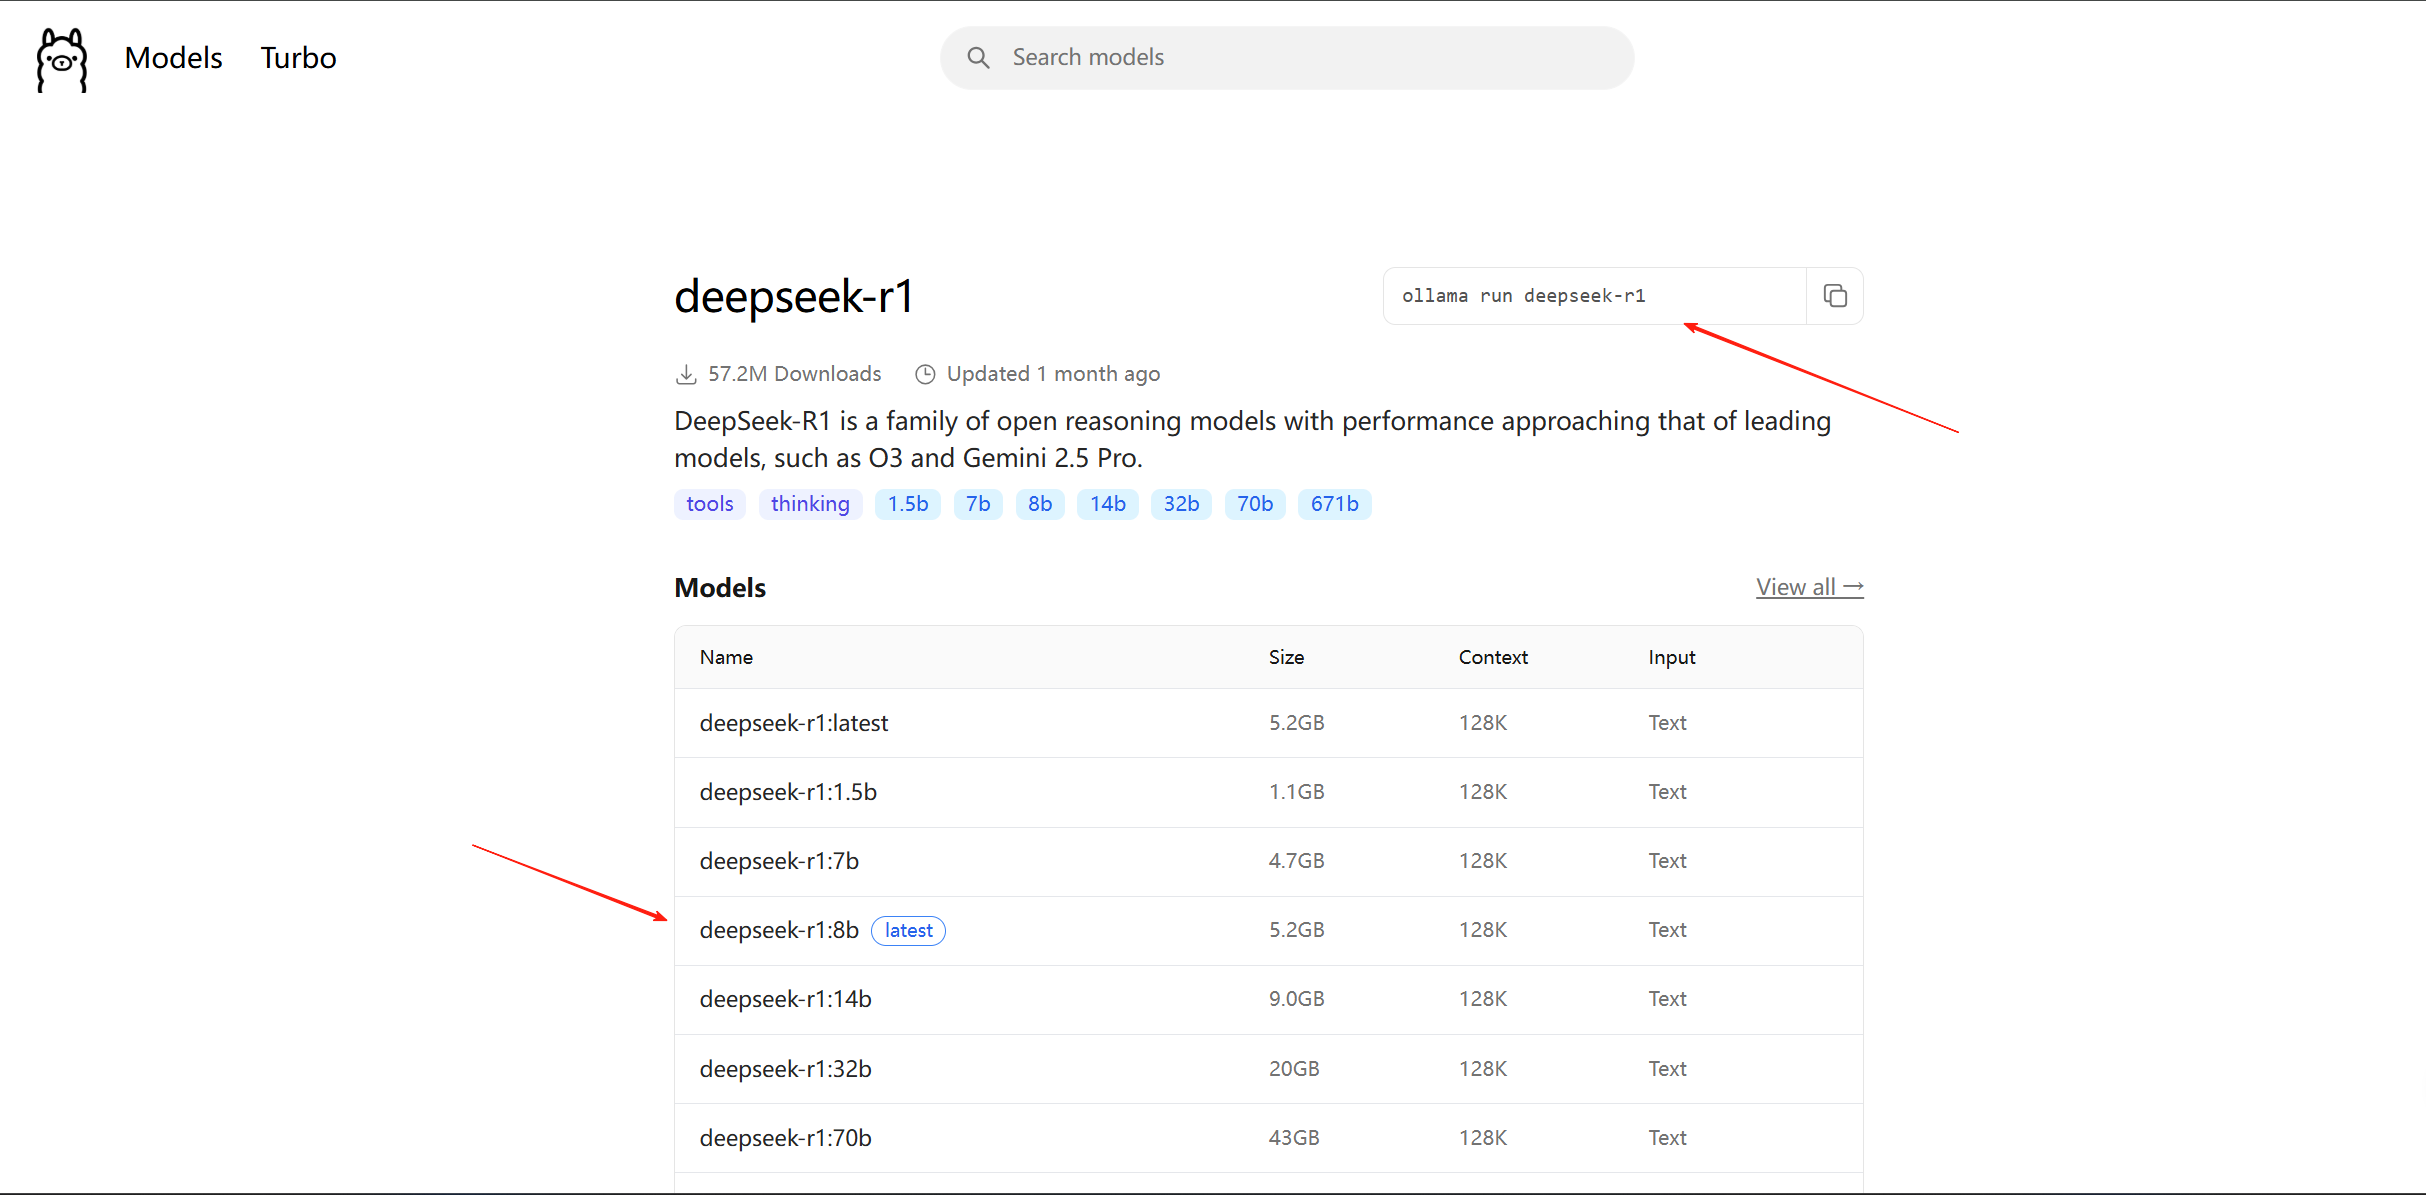
Task: Select the thinking tag
Action: pyautogui.click(x=809, y=504)
